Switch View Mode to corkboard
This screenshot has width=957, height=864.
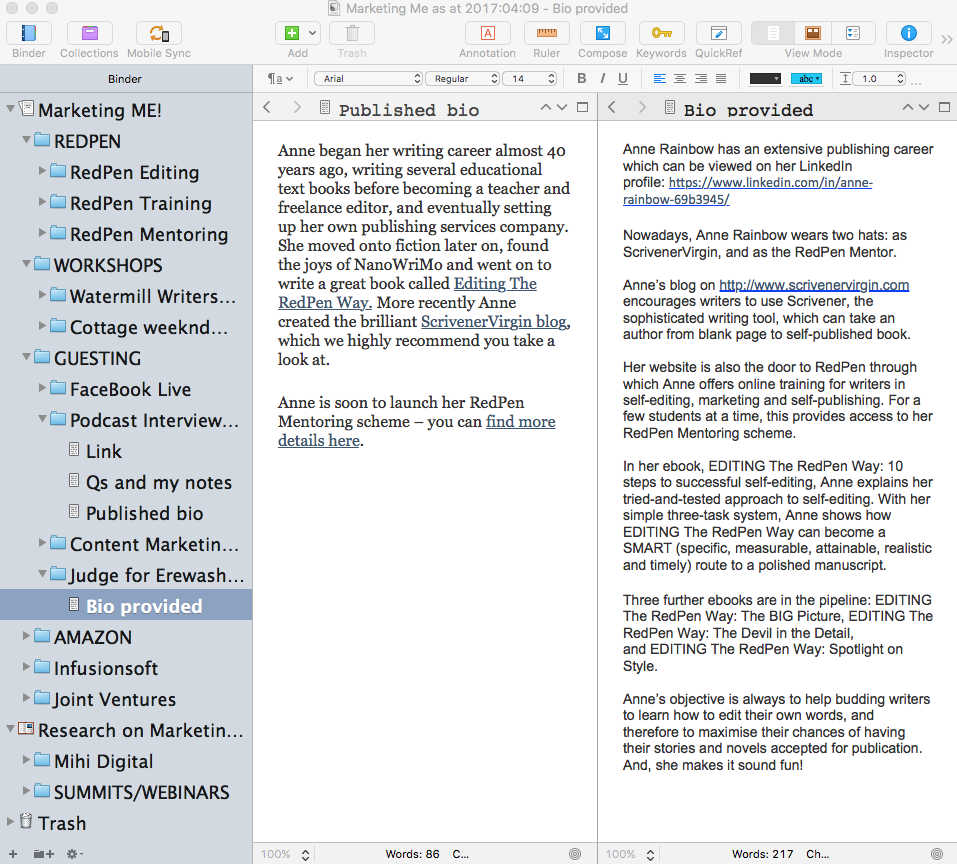(x=813, y=34)
